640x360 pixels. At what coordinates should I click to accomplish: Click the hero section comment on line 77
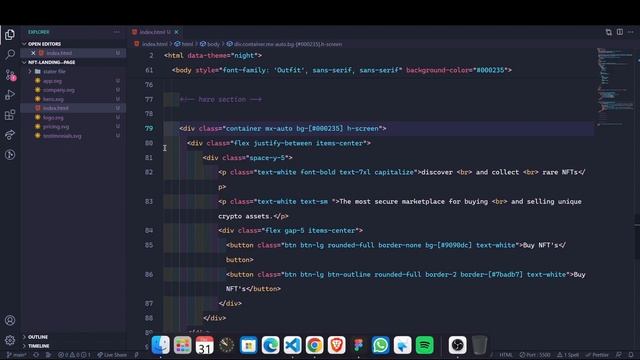tap(221, 99)
